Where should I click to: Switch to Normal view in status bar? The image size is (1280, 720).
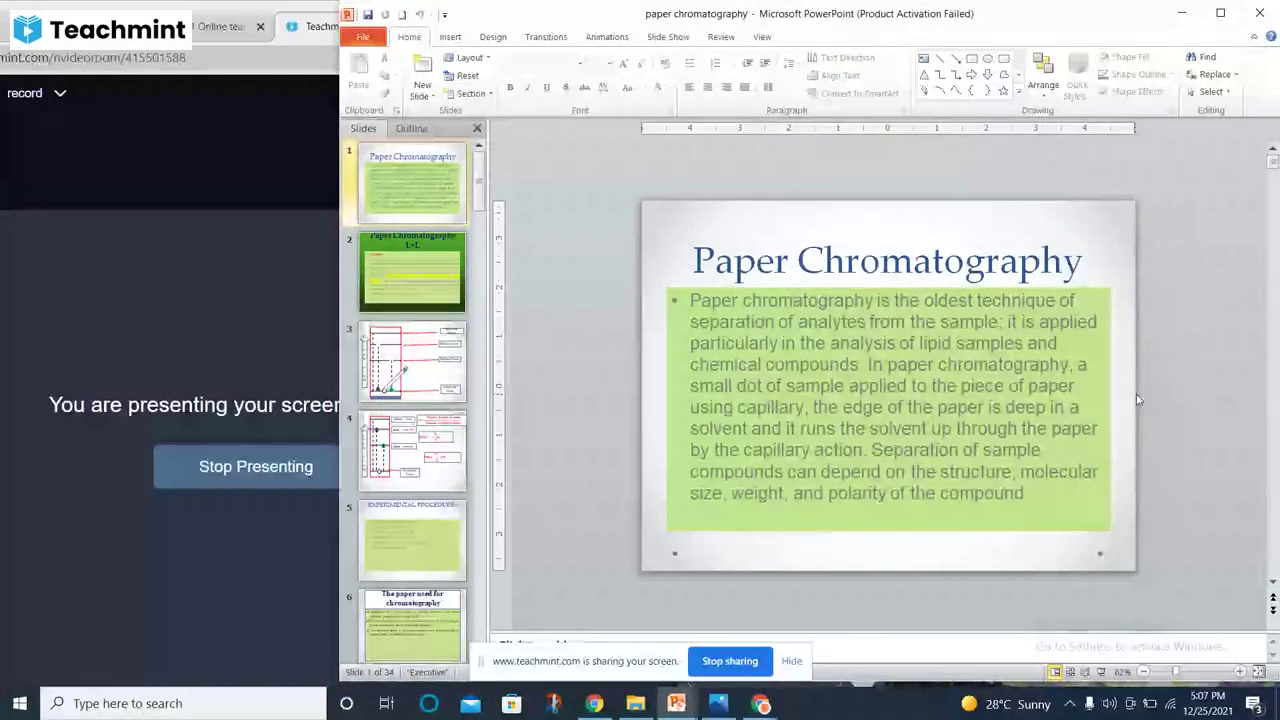(x=1055, y=672)
